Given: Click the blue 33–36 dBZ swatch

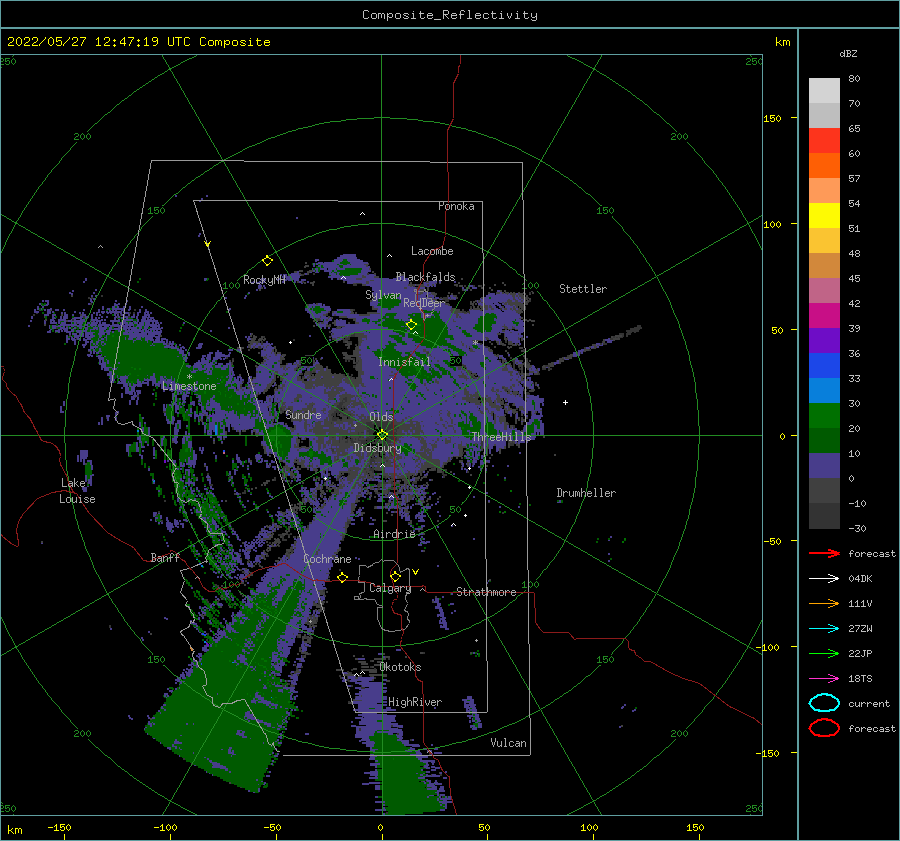Looking at the screenshot, I should [x=824, y=366].
